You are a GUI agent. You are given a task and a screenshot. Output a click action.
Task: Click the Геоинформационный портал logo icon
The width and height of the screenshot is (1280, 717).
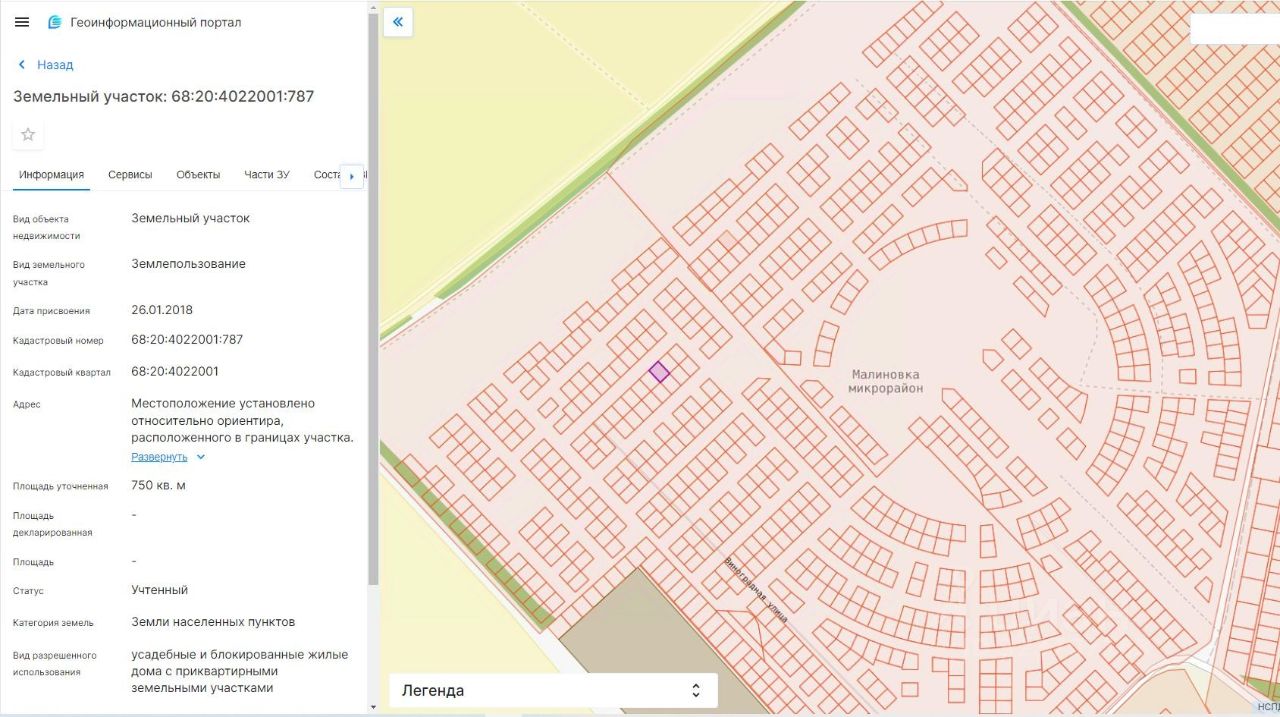tap(55, 22)
